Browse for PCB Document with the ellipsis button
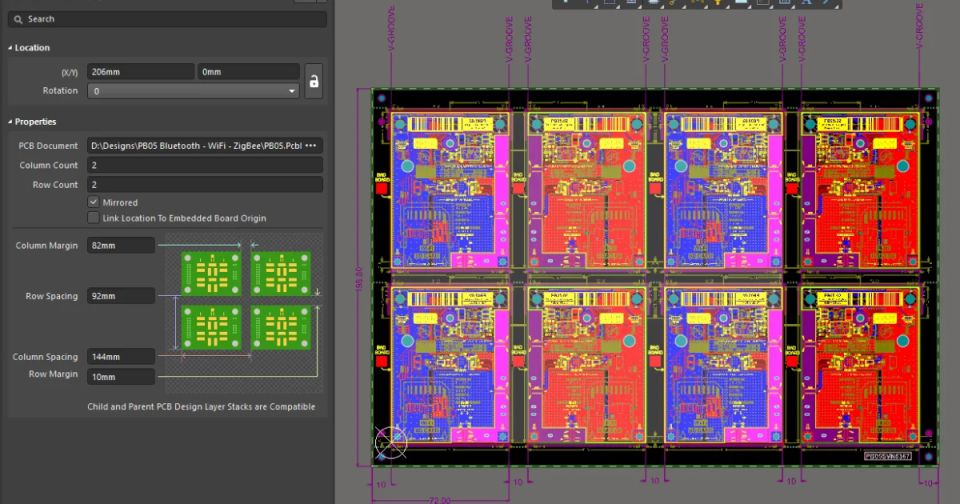The image size is (960, 504). point(310,146)
